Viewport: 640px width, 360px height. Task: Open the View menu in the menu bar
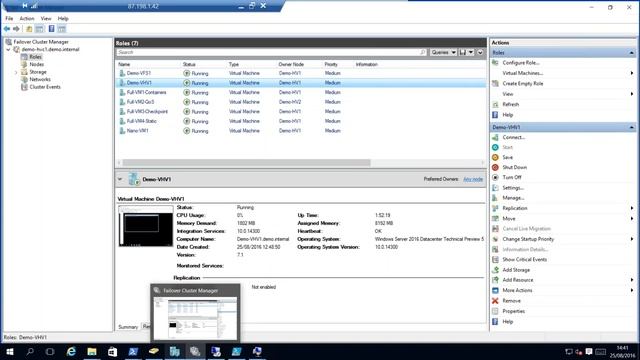pos(46,18)
